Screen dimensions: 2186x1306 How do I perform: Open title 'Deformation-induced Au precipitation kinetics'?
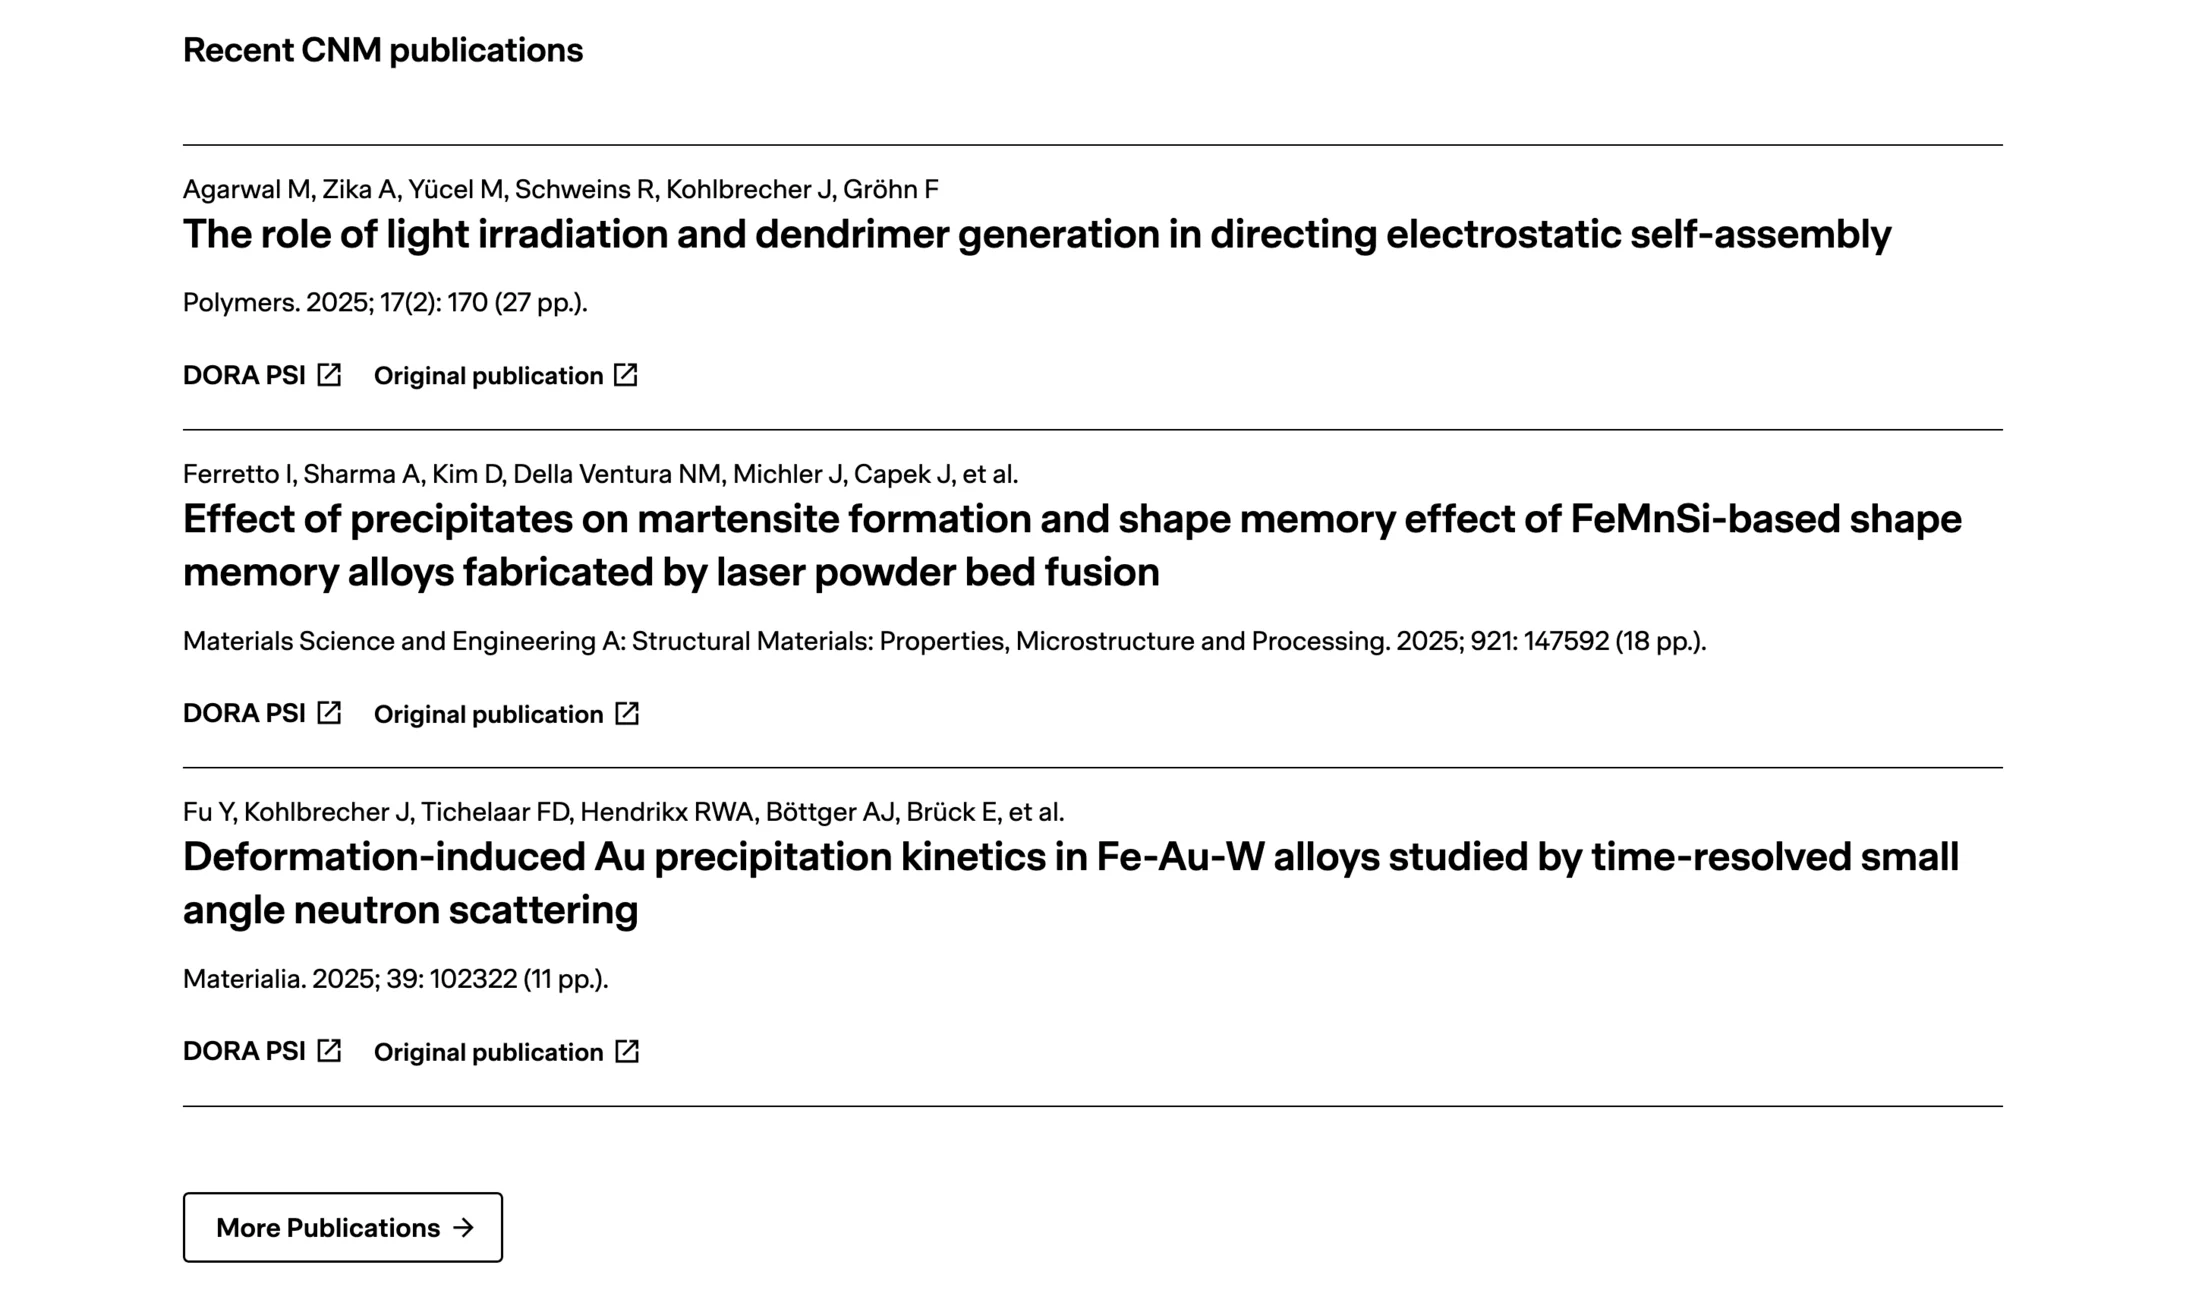click(x=1071, y=883)
